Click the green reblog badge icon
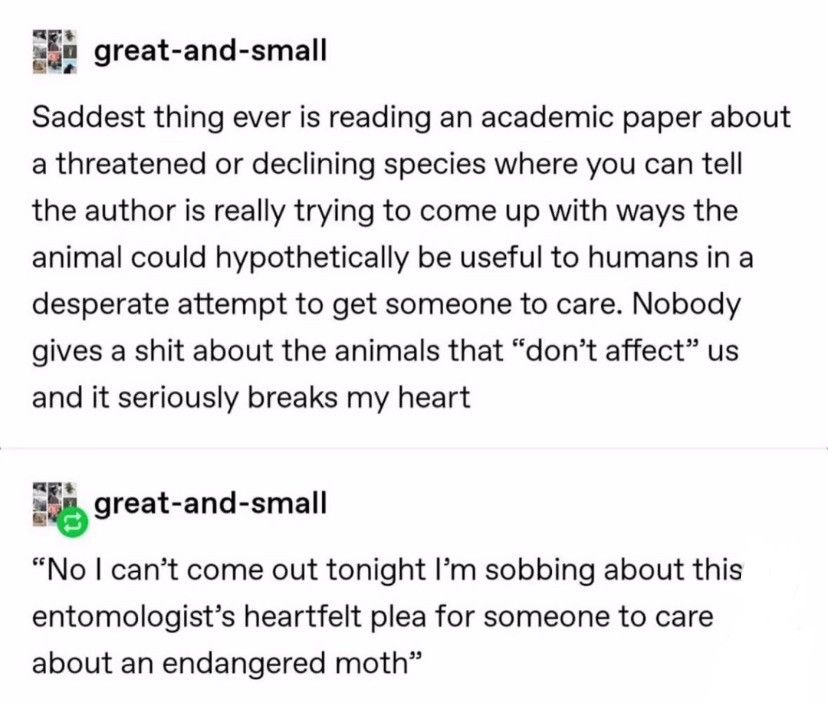Image resolution: width=828 pixels, height=705 pixels. (x=72, y=522)
